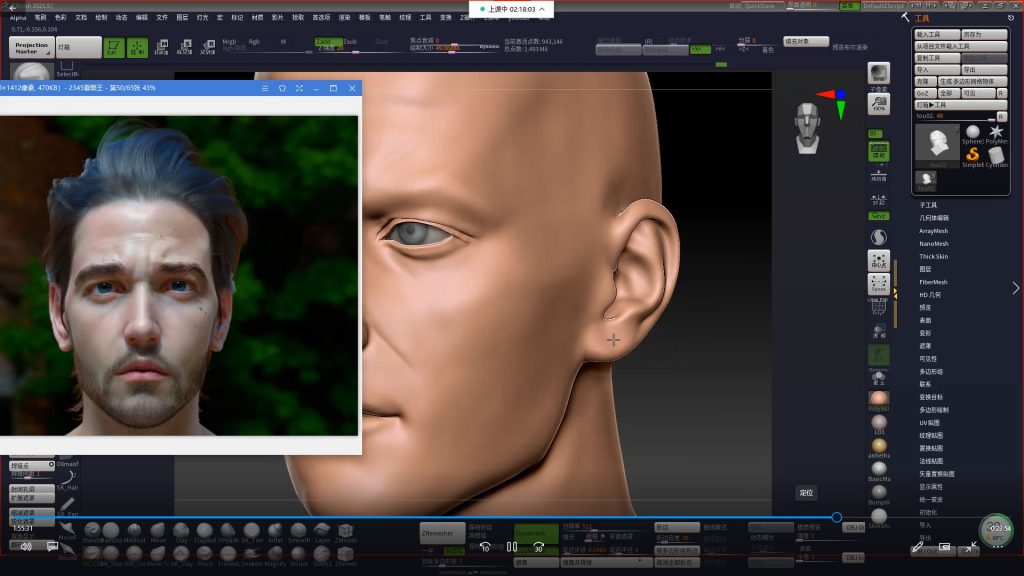This screenshot has height=576, width=1024.
Task: Click the video progress bar handle
Action: click(837, 517)
